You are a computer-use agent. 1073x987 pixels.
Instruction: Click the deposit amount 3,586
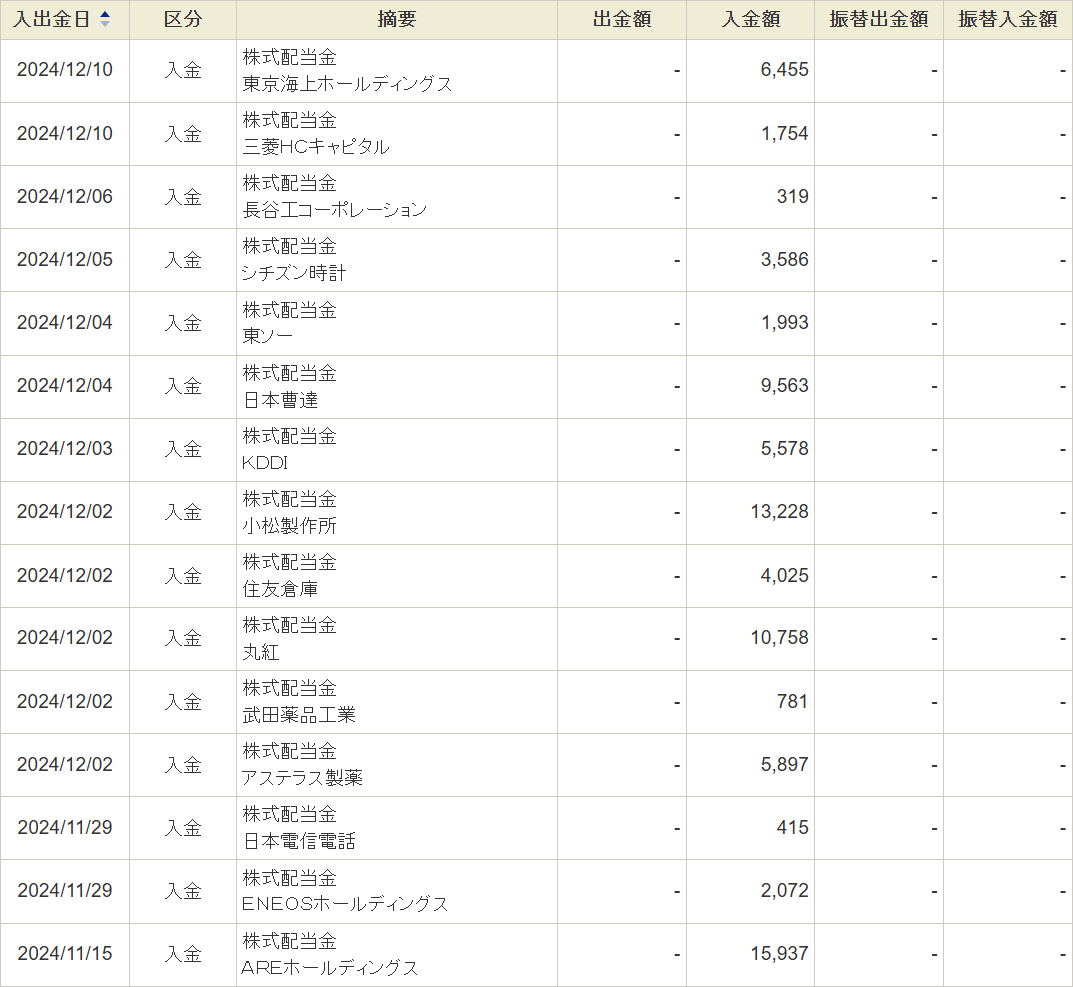[x=784, y=259]
